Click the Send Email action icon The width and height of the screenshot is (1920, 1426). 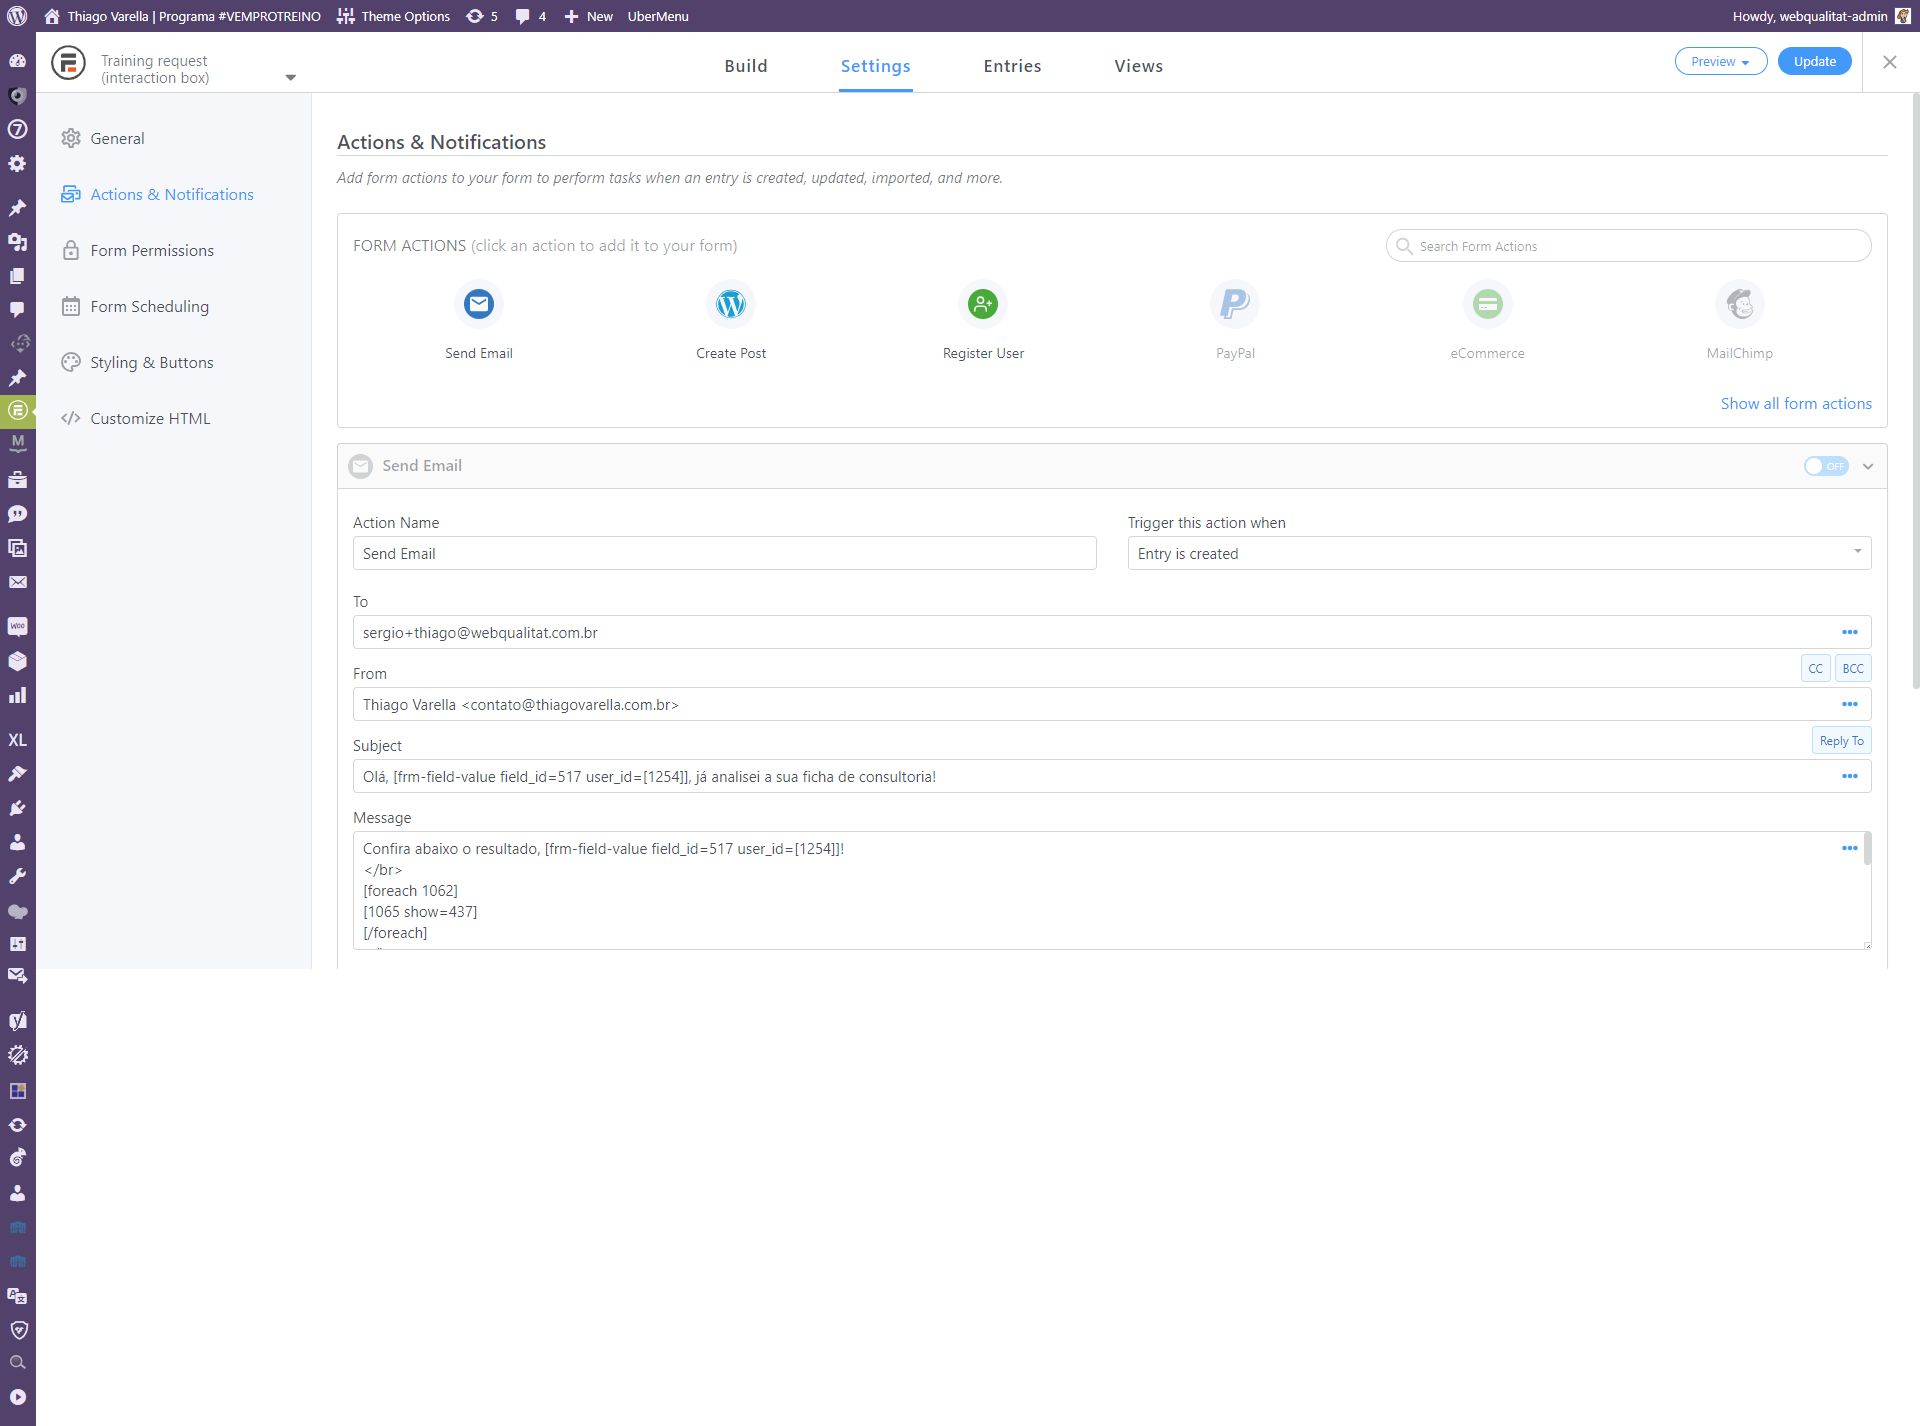(479, 304)
